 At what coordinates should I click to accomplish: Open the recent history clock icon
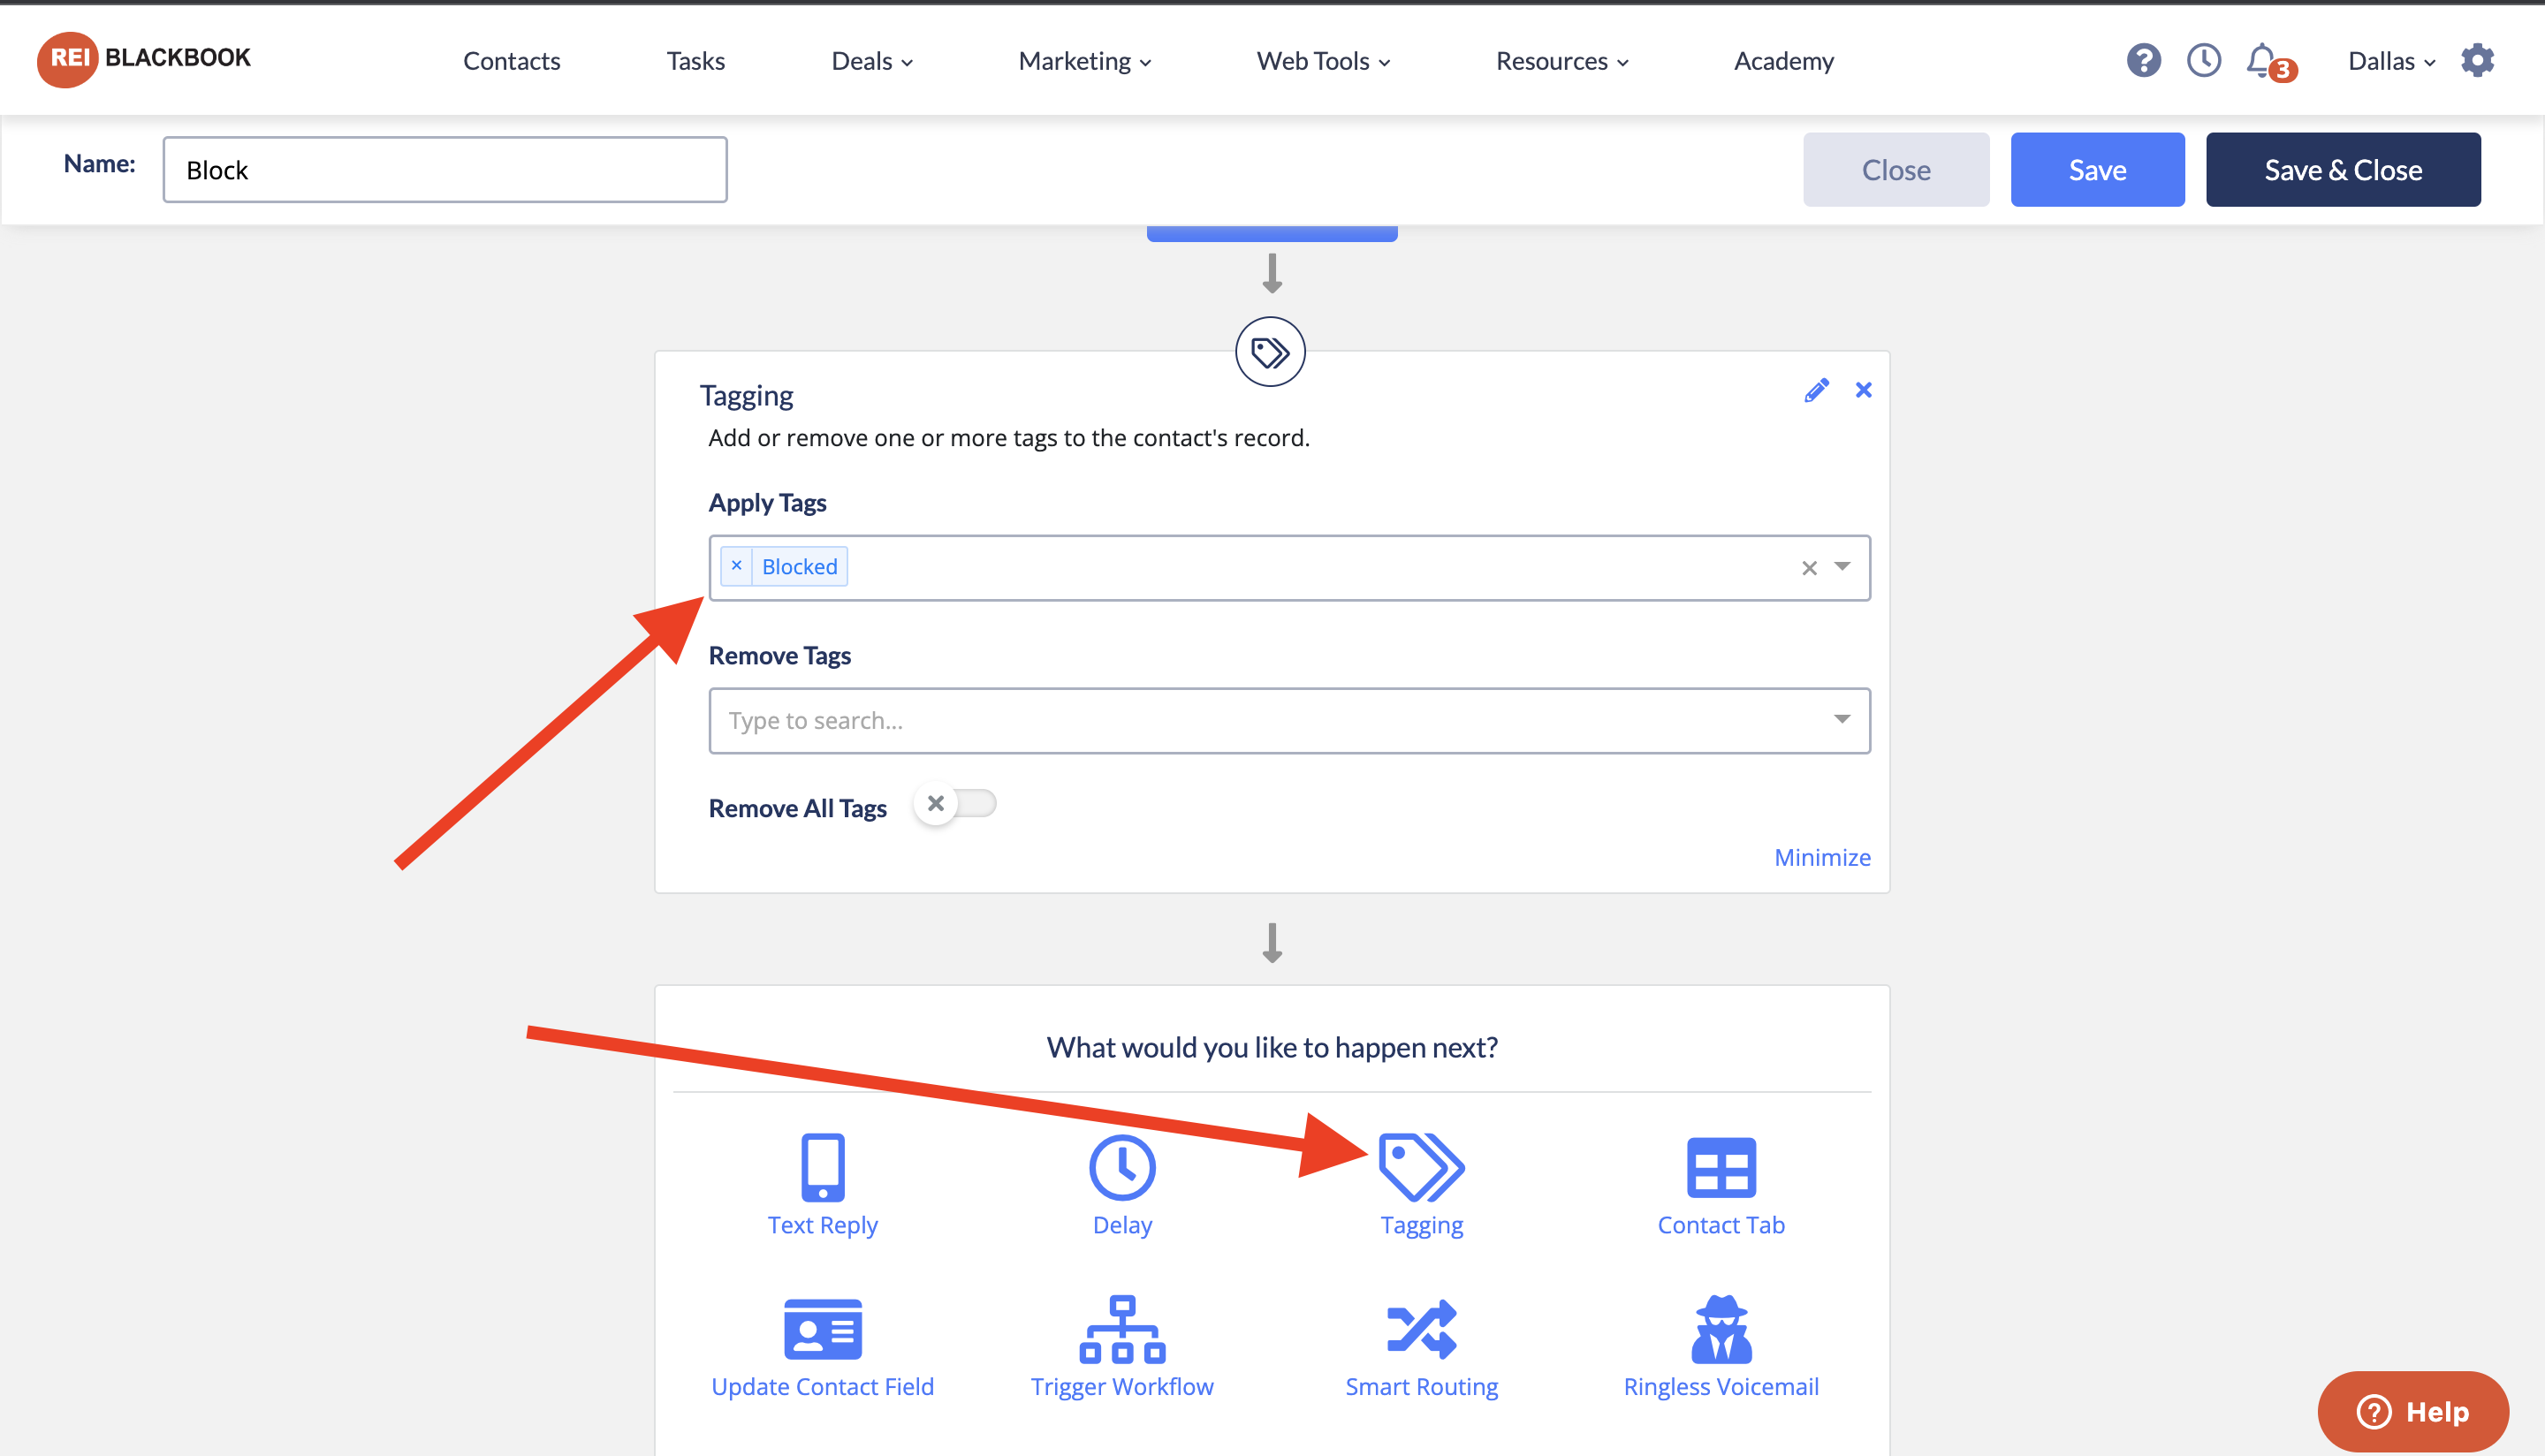point(2203,61)
